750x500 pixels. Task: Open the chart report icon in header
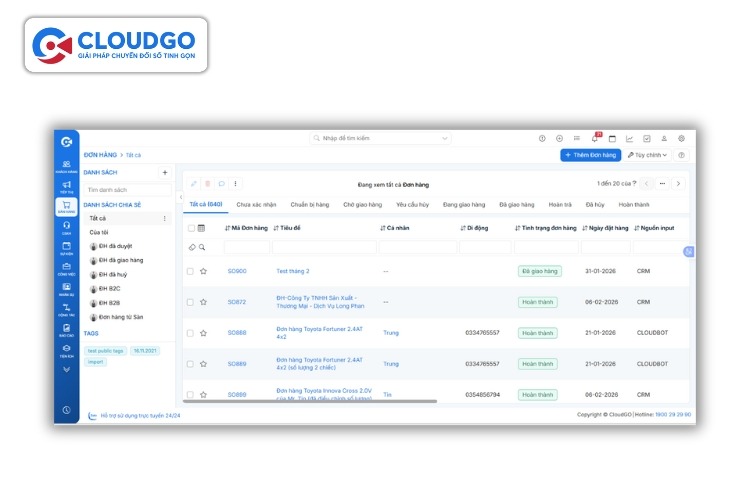point(629,138)
